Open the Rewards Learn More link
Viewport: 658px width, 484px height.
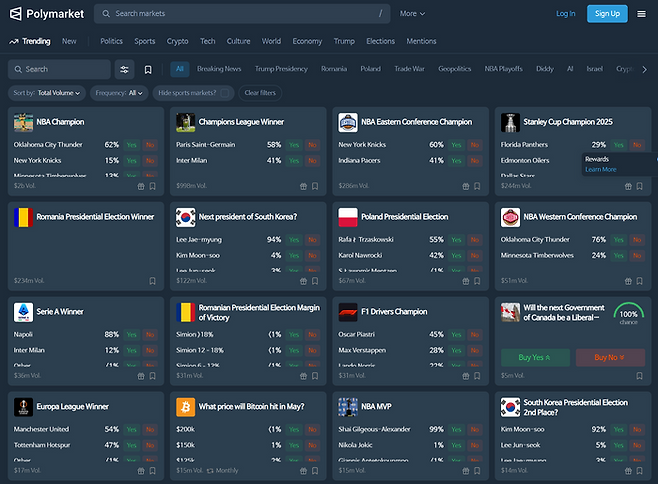tap(601, 170)
